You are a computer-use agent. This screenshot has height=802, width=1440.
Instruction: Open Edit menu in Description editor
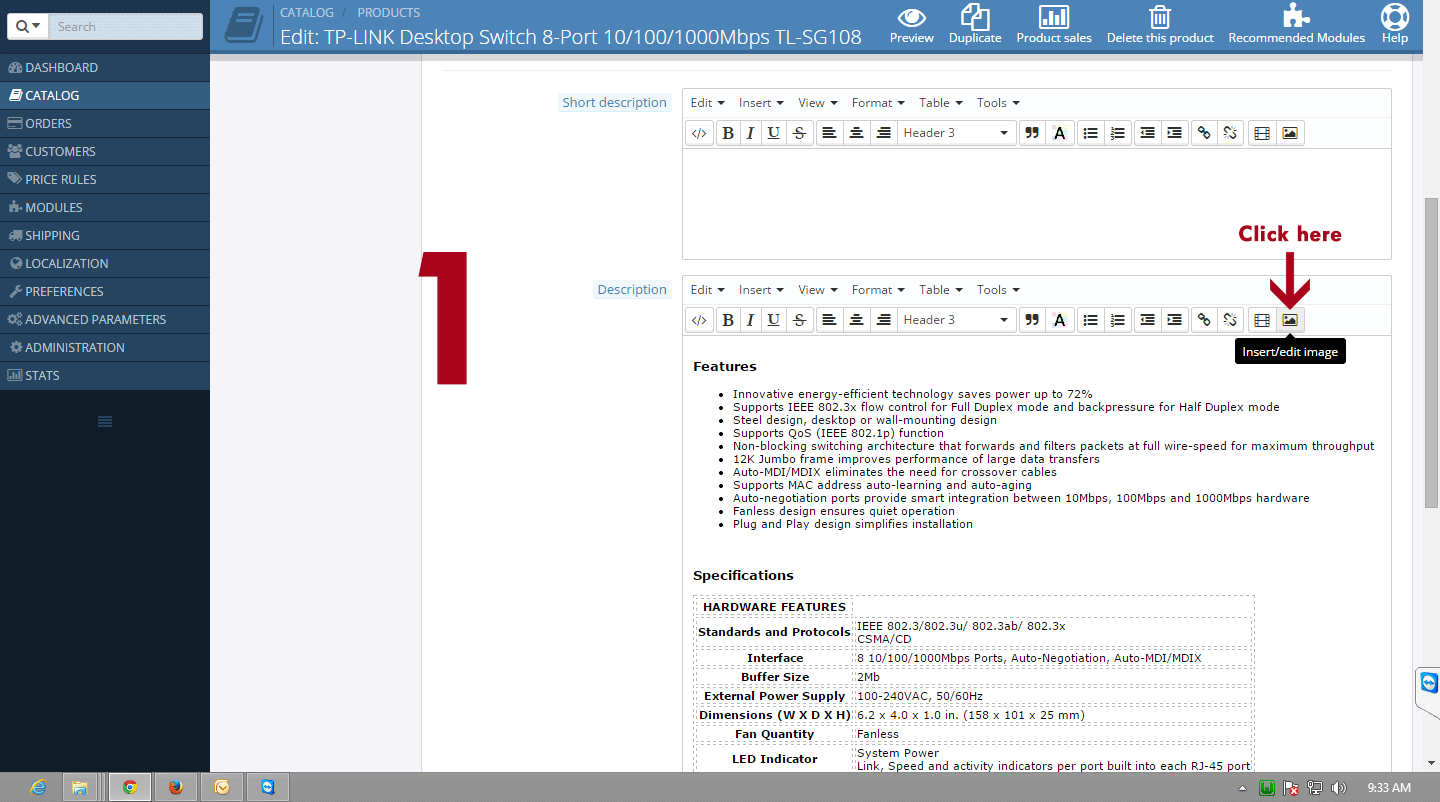(x=707, y=290)
